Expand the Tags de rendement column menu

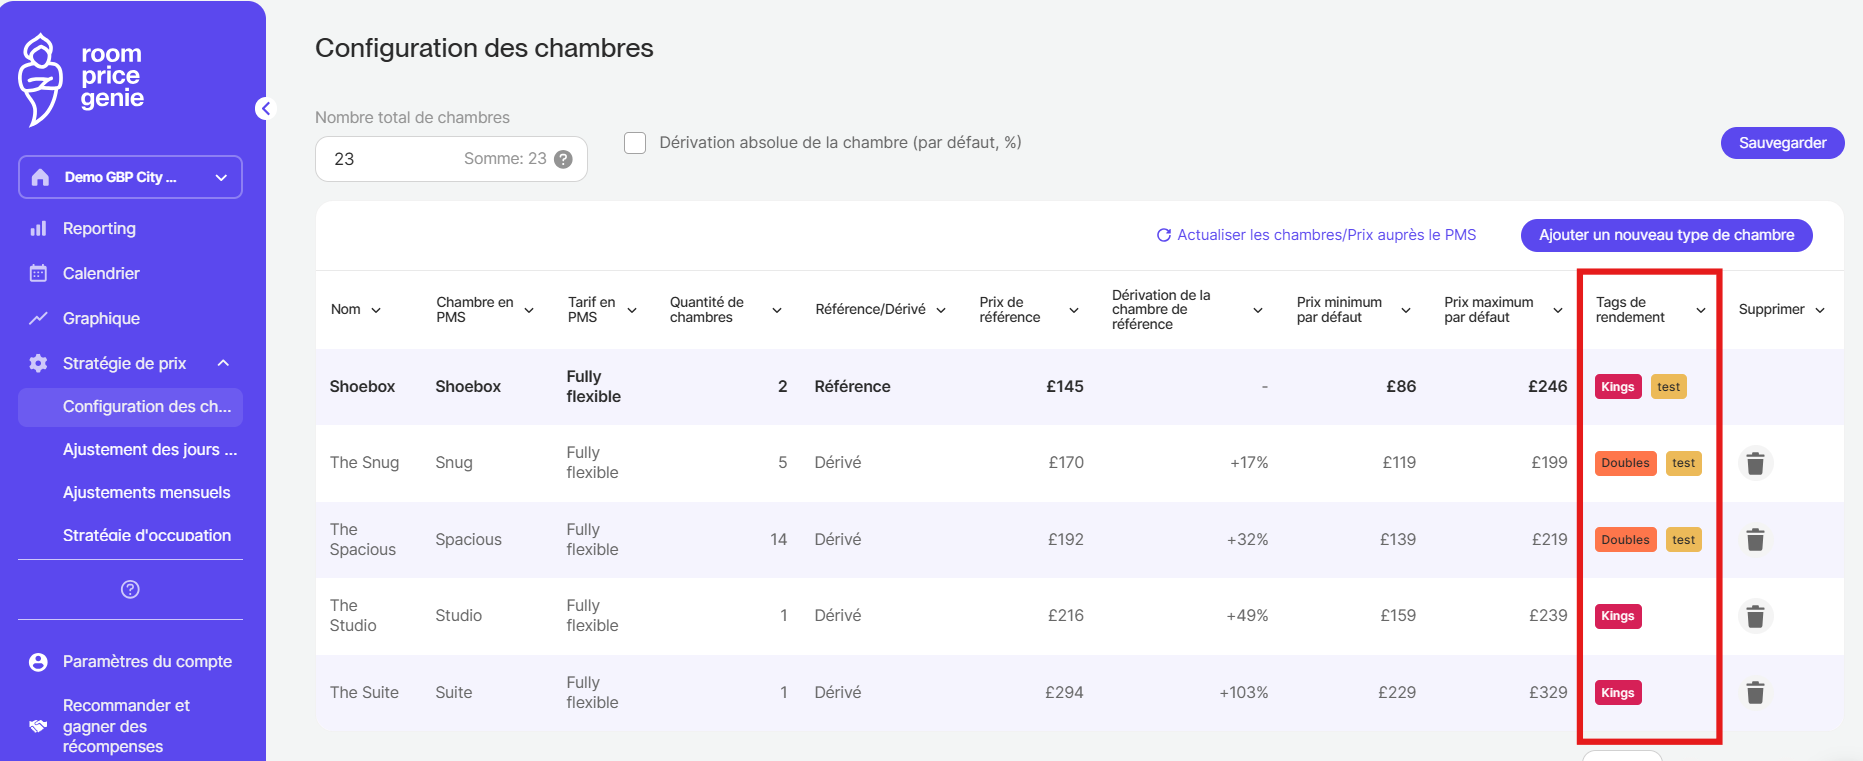tap(1700, 310)
